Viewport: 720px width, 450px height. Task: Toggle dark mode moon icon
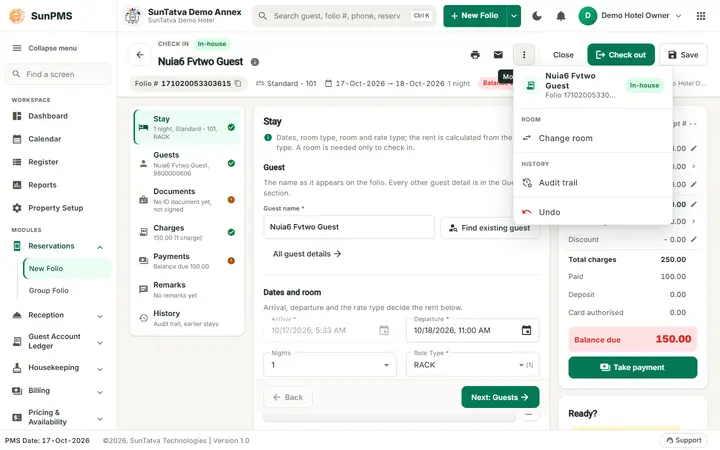(x=537, y=16)
